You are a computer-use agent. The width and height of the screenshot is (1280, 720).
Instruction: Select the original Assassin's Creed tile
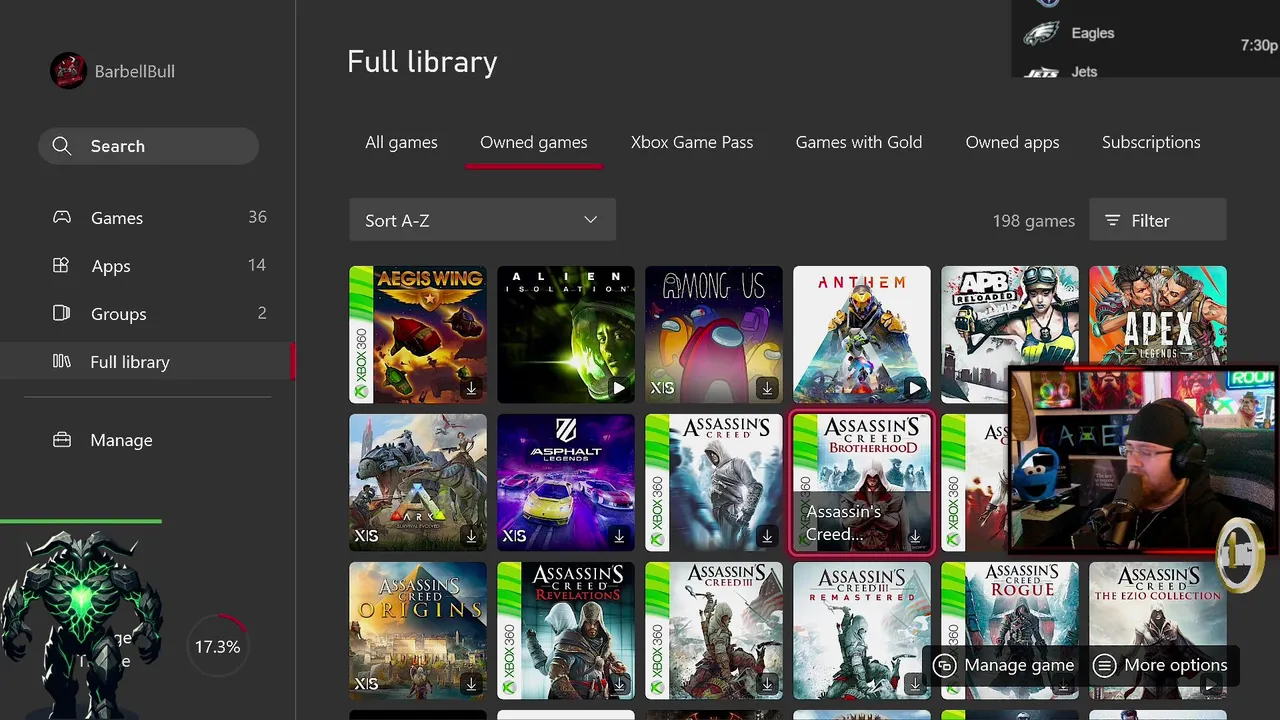tap(714, 482)
